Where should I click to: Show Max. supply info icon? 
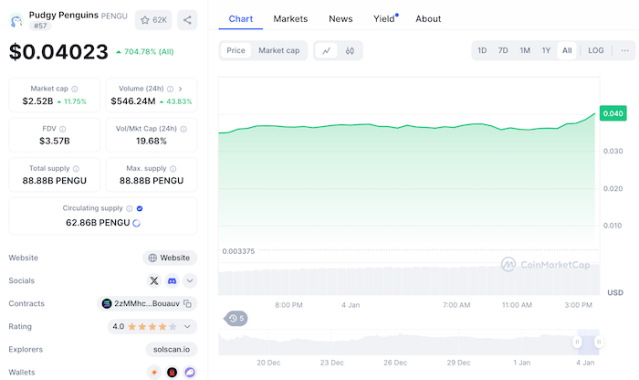click(173, 168)
